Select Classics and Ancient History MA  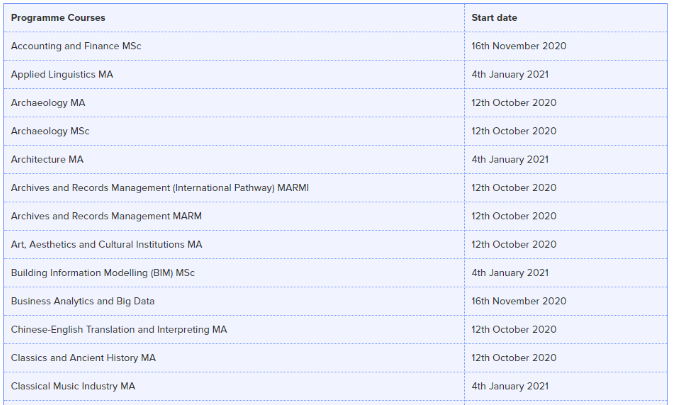click(83, 357)
